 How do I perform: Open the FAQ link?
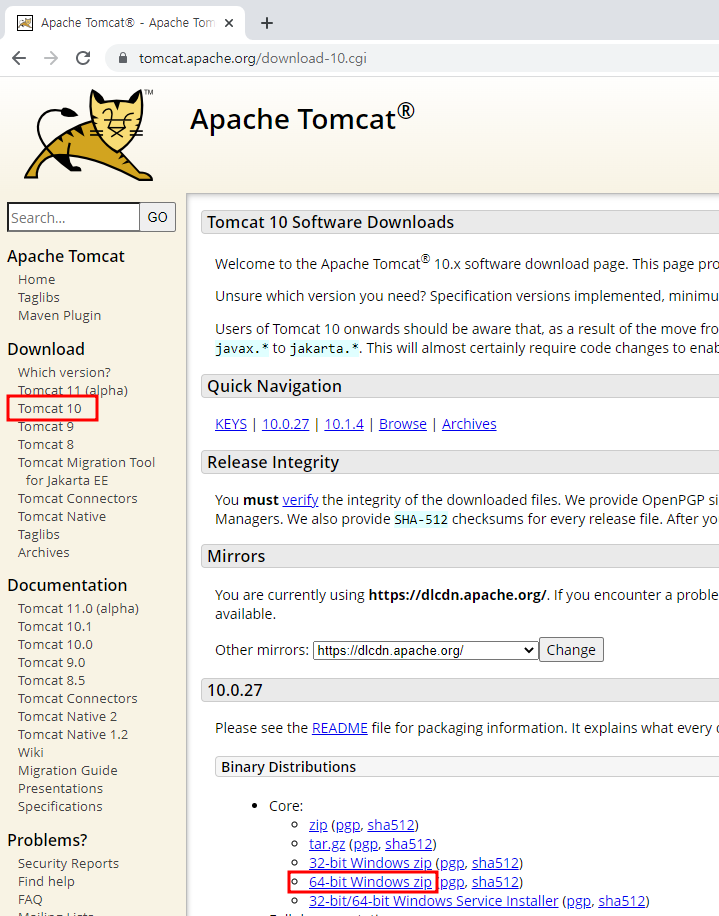tap(30, 900)
